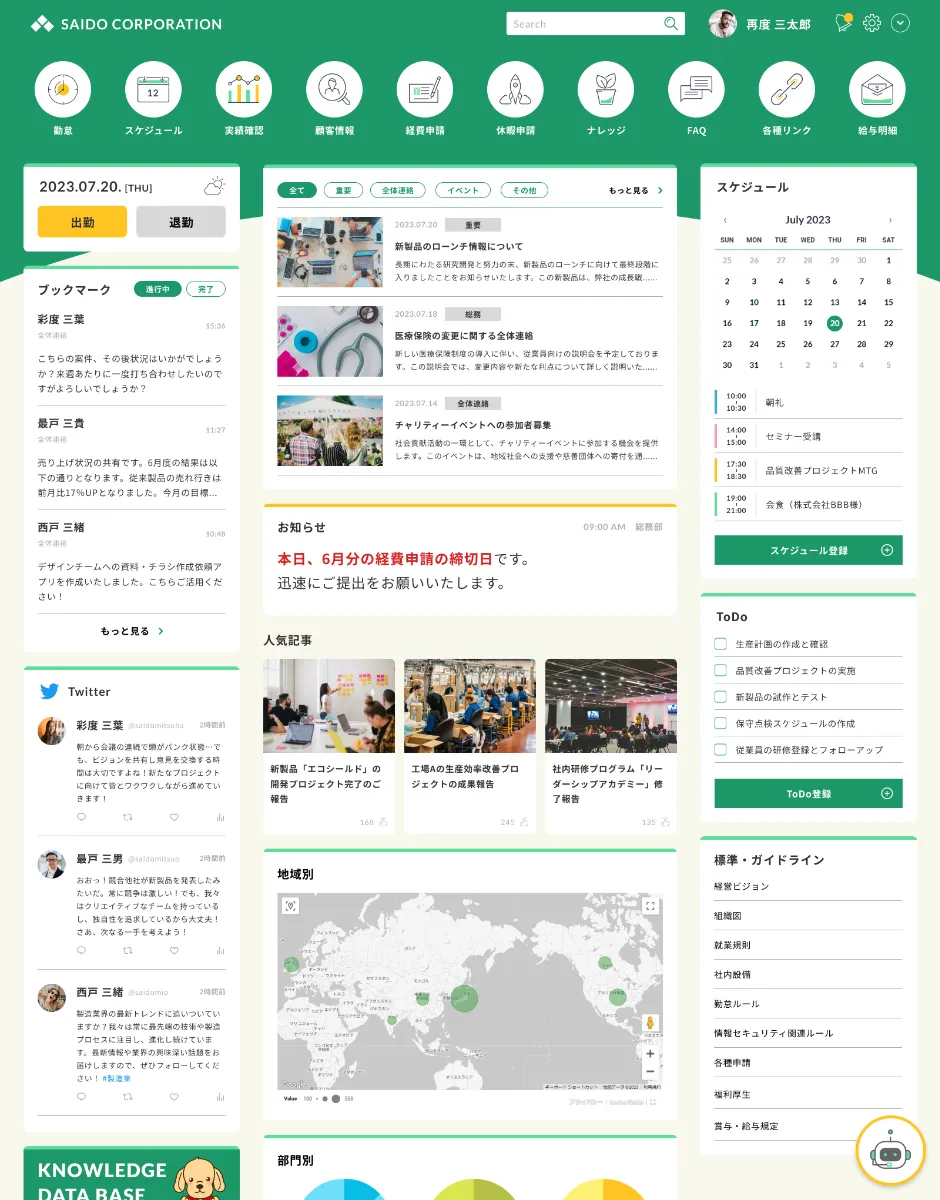940x1200 pixels.
Task: Open the 各種リンク chain link icon
Action: click(787, 89)
